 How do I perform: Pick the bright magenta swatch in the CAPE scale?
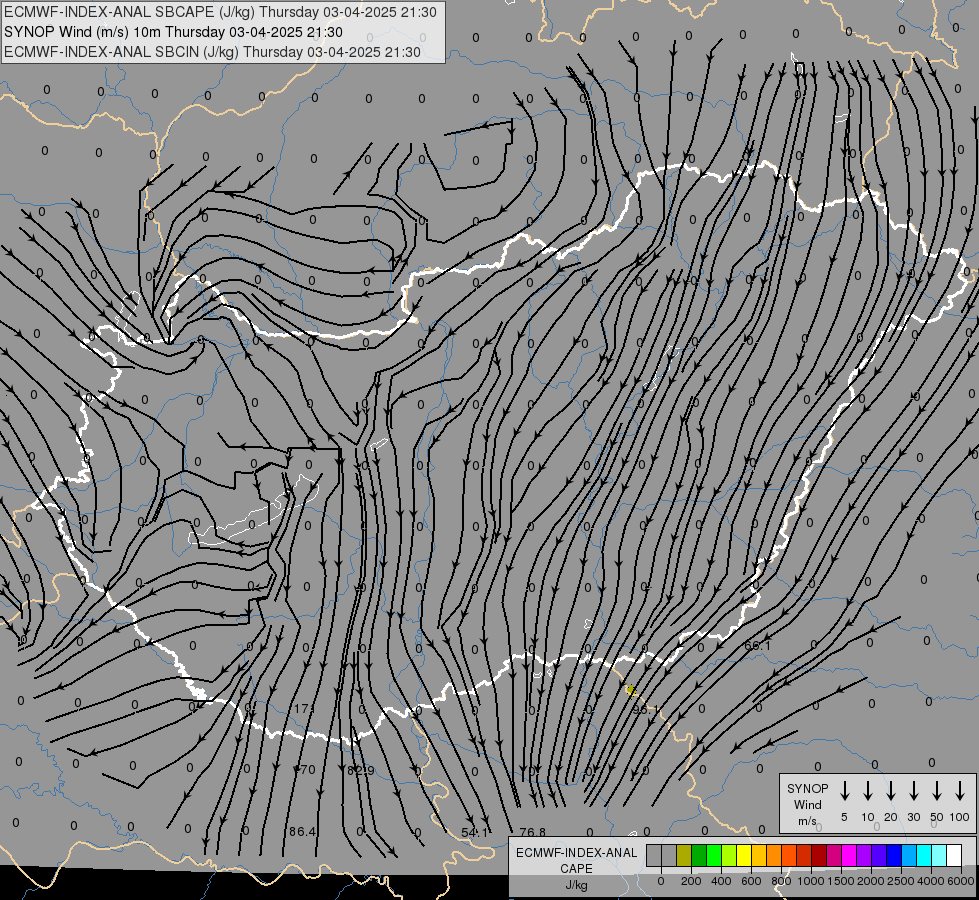point(850,855)
